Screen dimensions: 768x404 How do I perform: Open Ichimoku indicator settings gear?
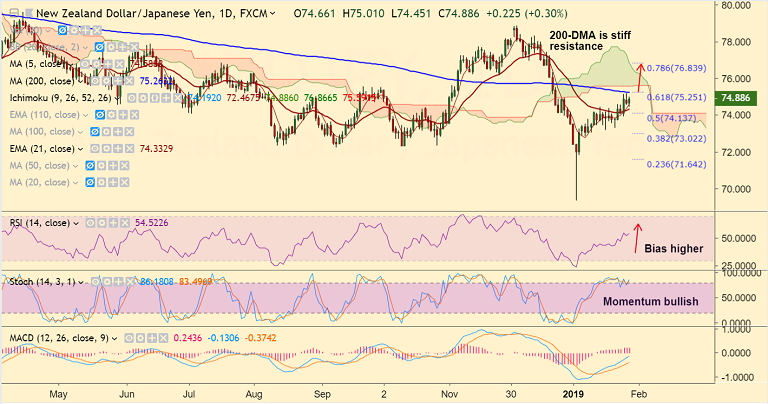143,98
